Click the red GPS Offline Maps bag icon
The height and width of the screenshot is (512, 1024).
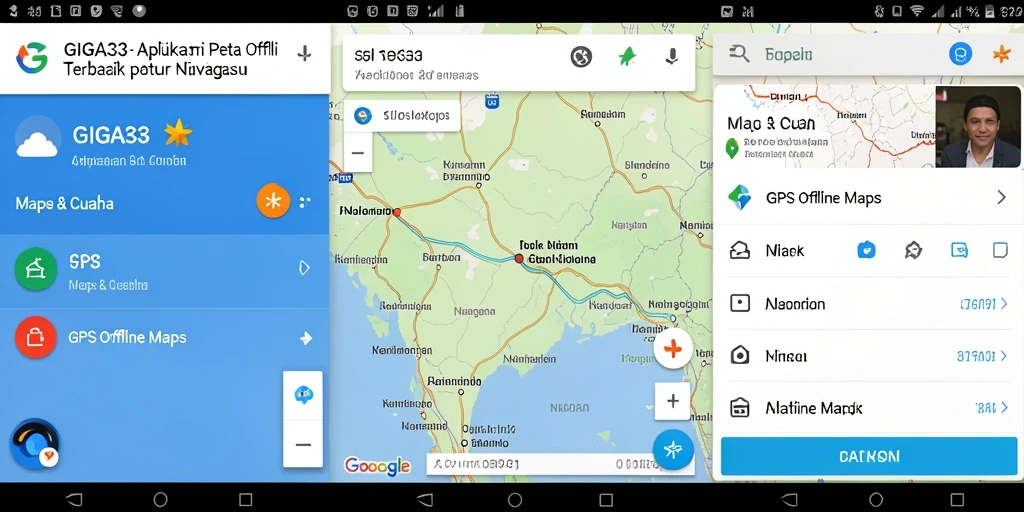(35, 337)
